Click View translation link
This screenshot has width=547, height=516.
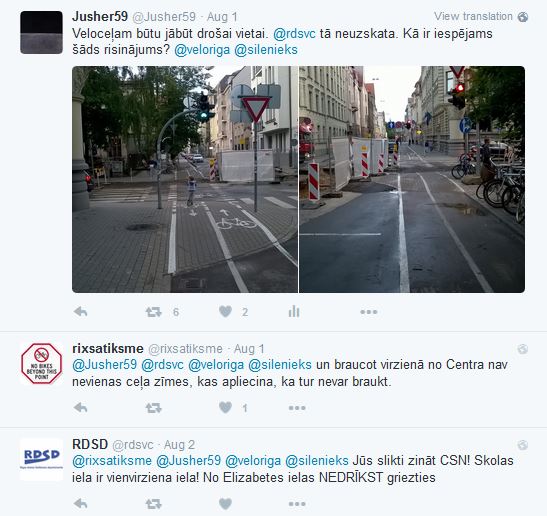[x=473, y=16]
